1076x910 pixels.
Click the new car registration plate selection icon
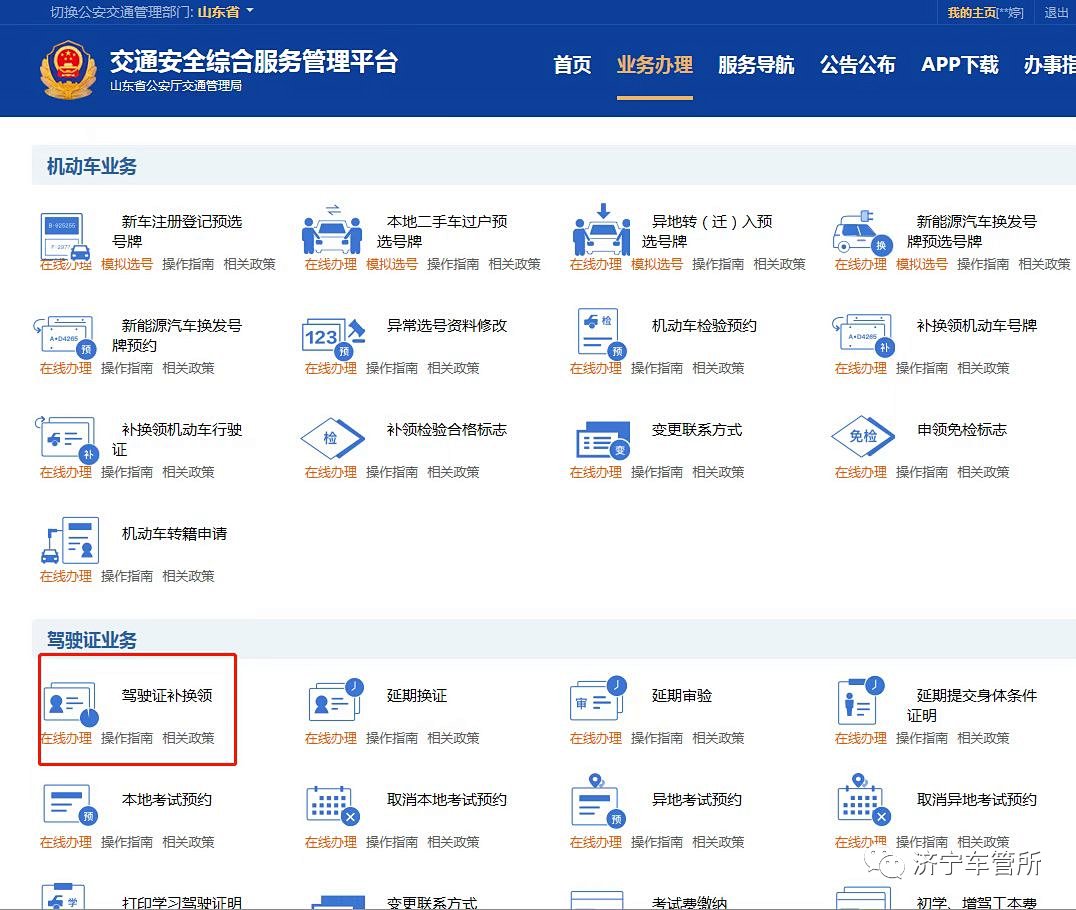point(66,235)
